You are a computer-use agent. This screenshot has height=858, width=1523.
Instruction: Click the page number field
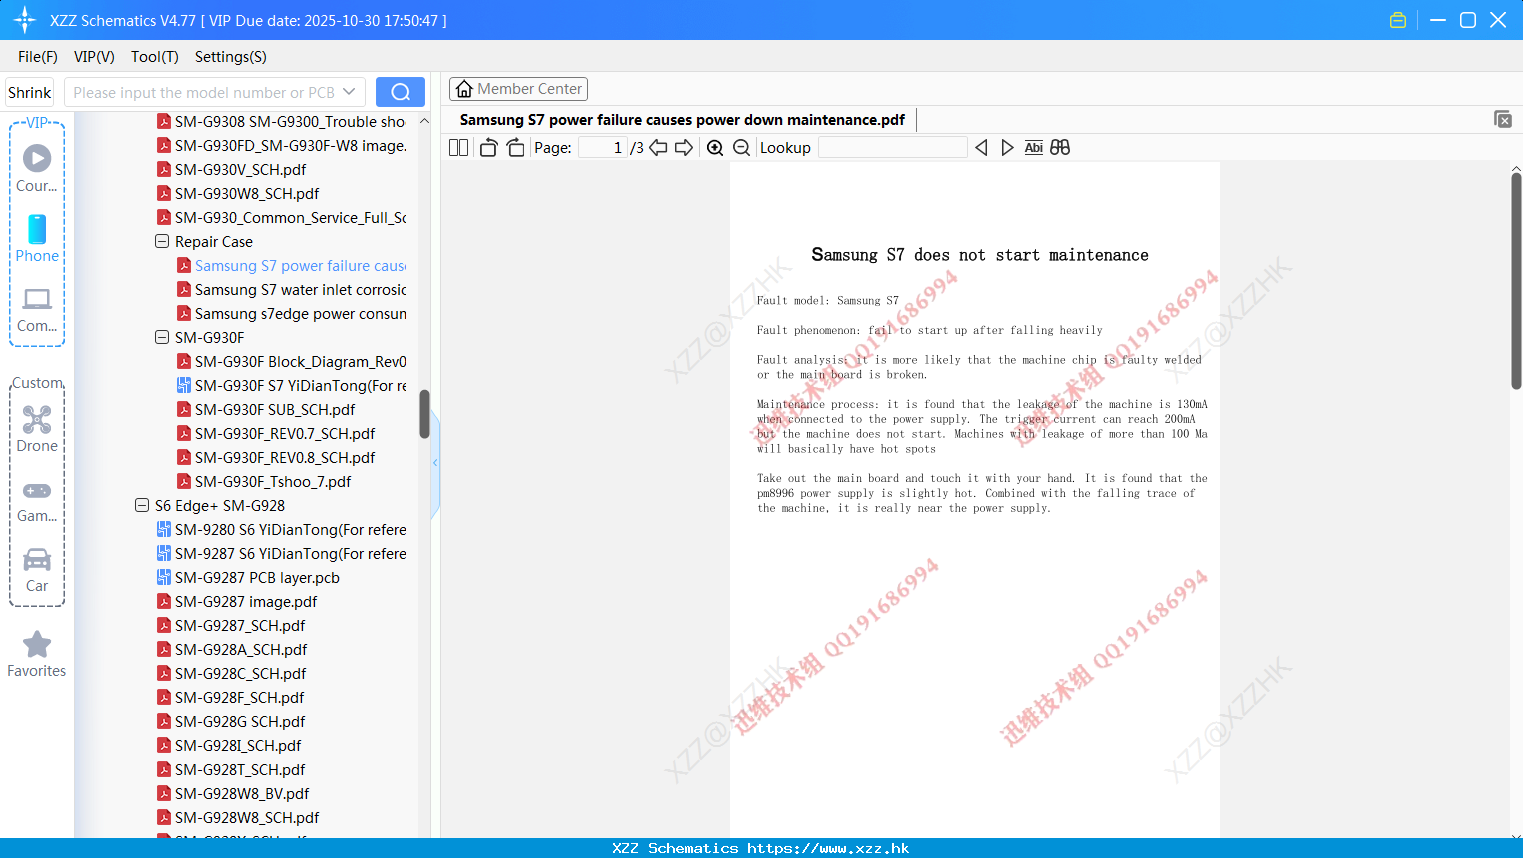coord(603,147)
